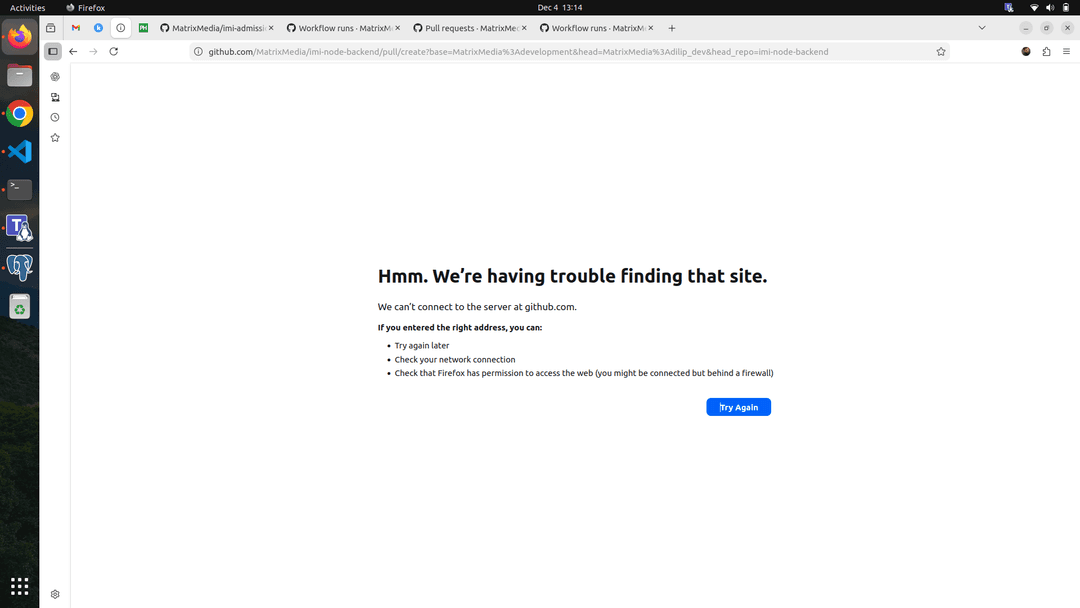Open the Bookmarks sidebar panel
The height and width of the screenshot is (608, 1080).
pyautogui.click(x=55, y=138)
